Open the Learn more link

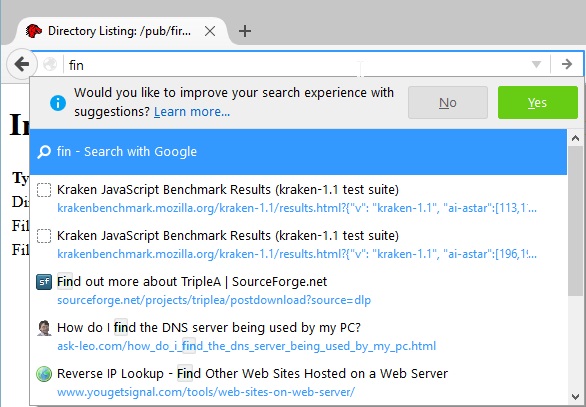coord(192,112)
